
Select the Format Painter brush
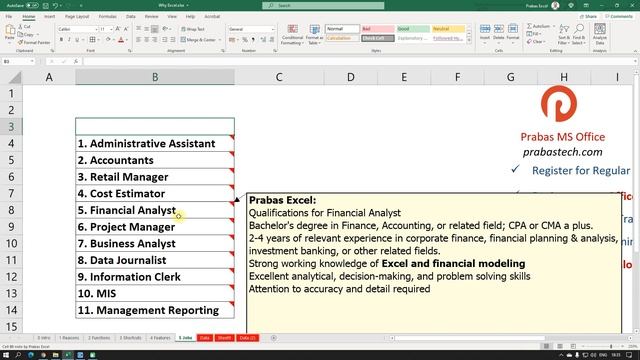click(x=20, y=42)
